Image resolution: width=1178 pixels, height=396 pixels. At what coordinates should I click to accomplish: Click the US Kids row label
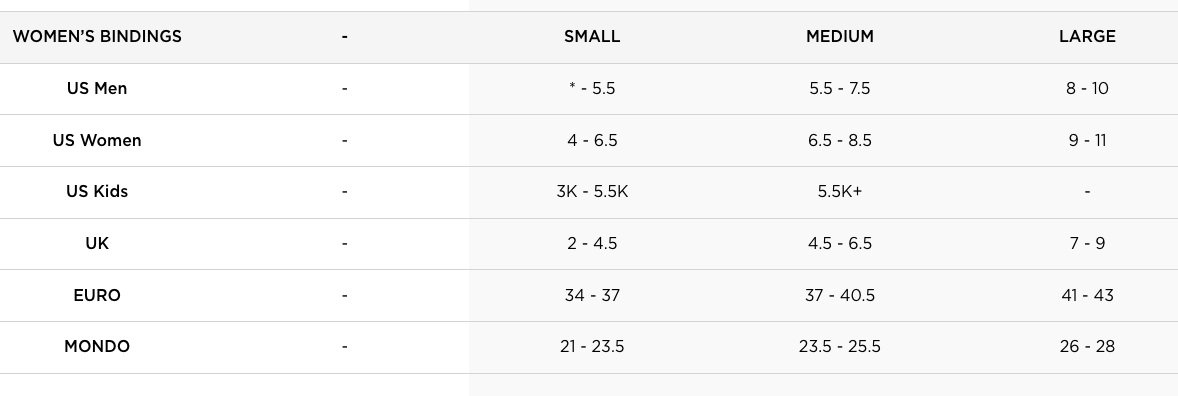tap(97, 191)
